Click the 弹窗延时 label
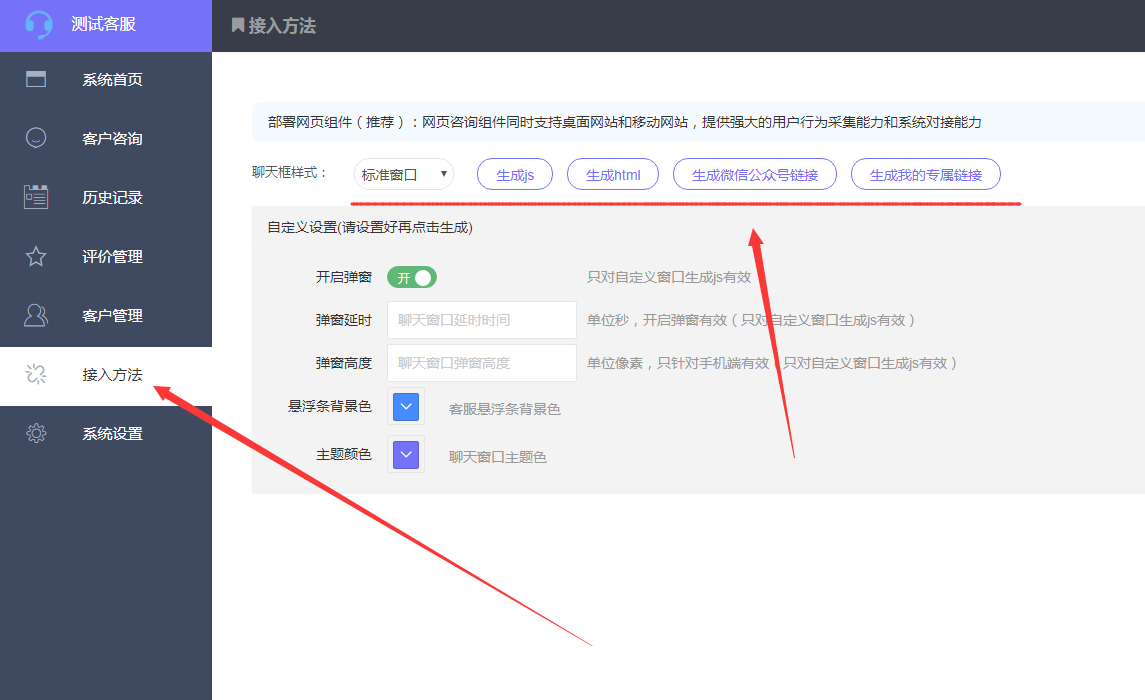Viewport: 1145px width, 700px height. [x=343, y=320]
